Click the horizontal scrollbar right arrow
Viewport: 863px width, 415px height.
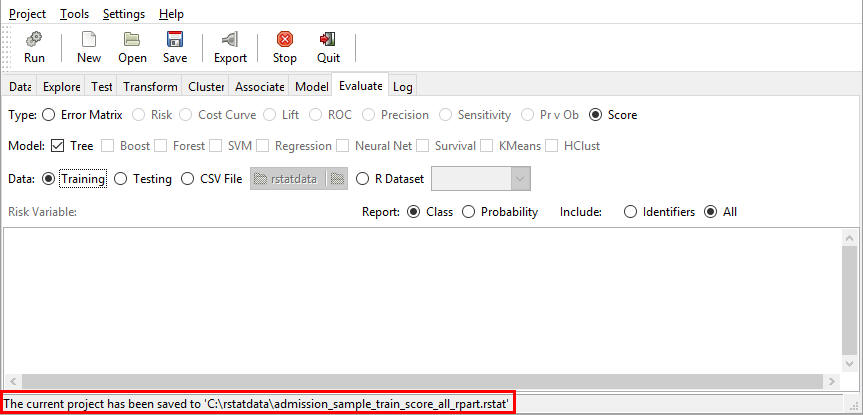coord(832,381)
